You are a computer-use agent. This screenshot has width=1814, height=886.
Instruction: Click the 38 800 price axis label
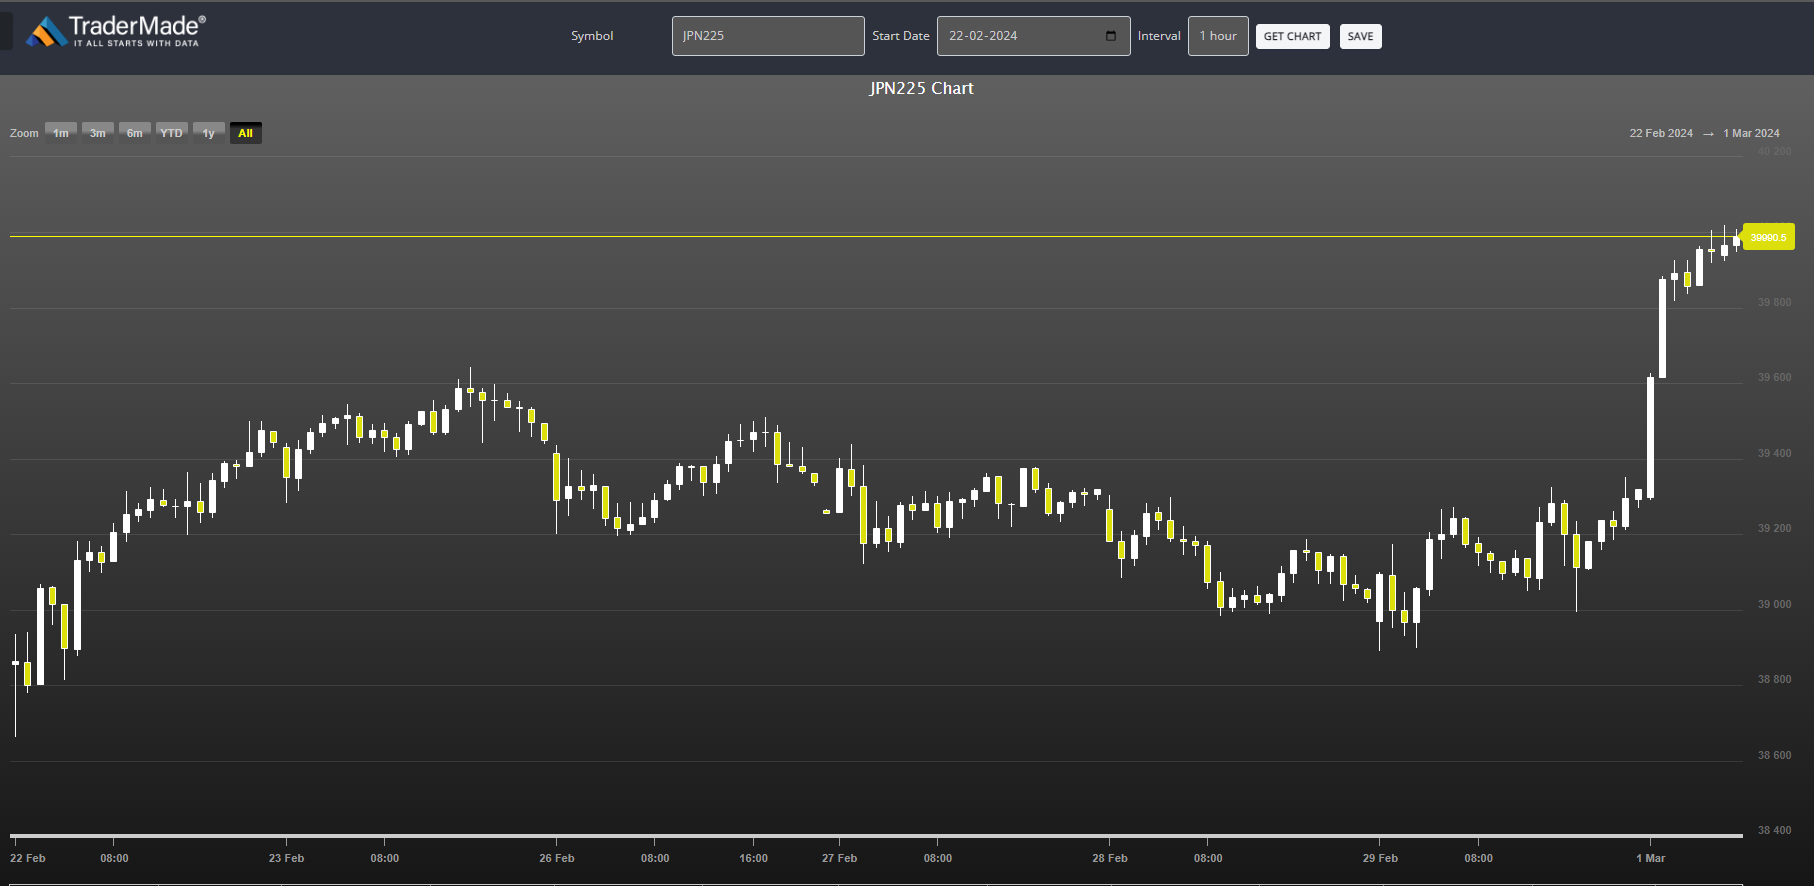[1774, 679]
